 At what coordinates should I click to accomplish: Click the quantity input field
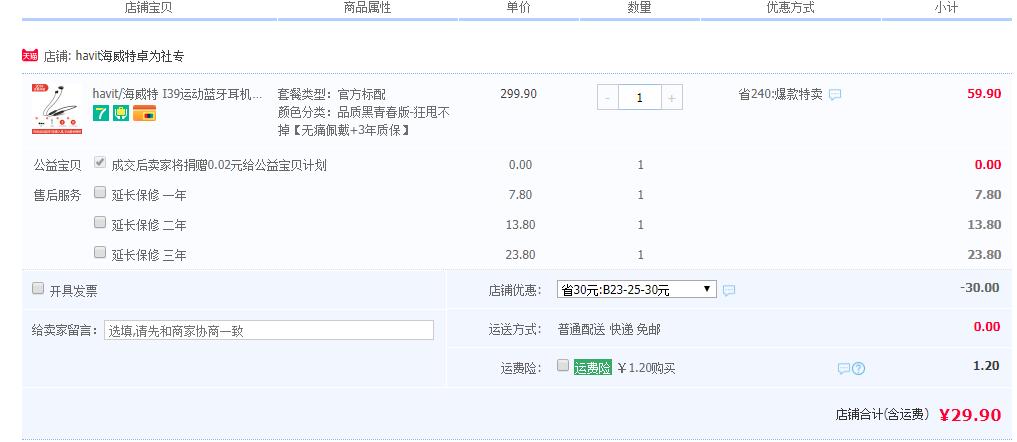(x=640, y=98)
